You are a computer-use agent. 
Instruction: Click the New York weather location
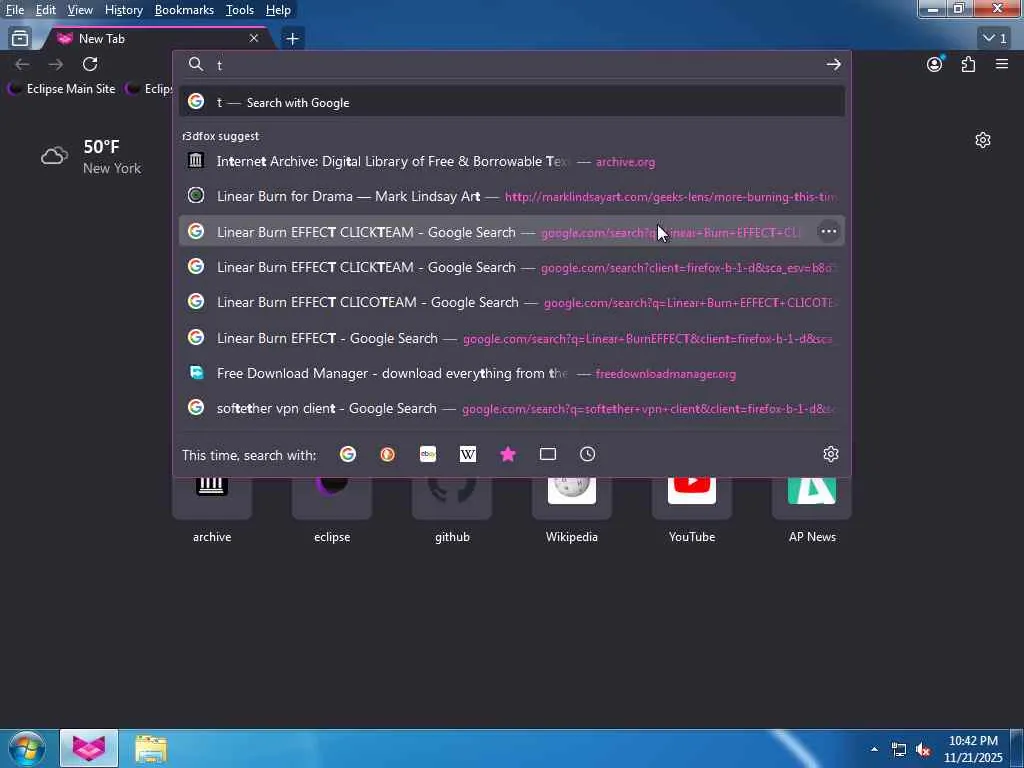[112, 168]
